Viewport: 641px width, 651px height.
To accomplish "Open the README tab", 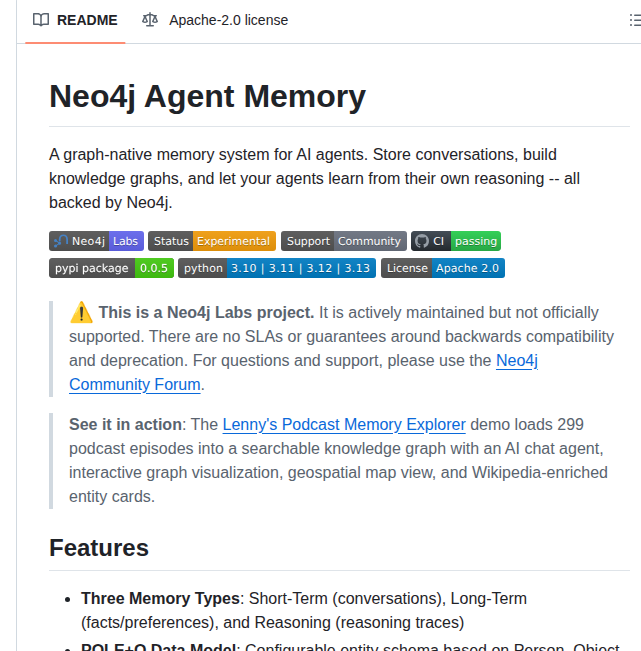I will [75, 20].
